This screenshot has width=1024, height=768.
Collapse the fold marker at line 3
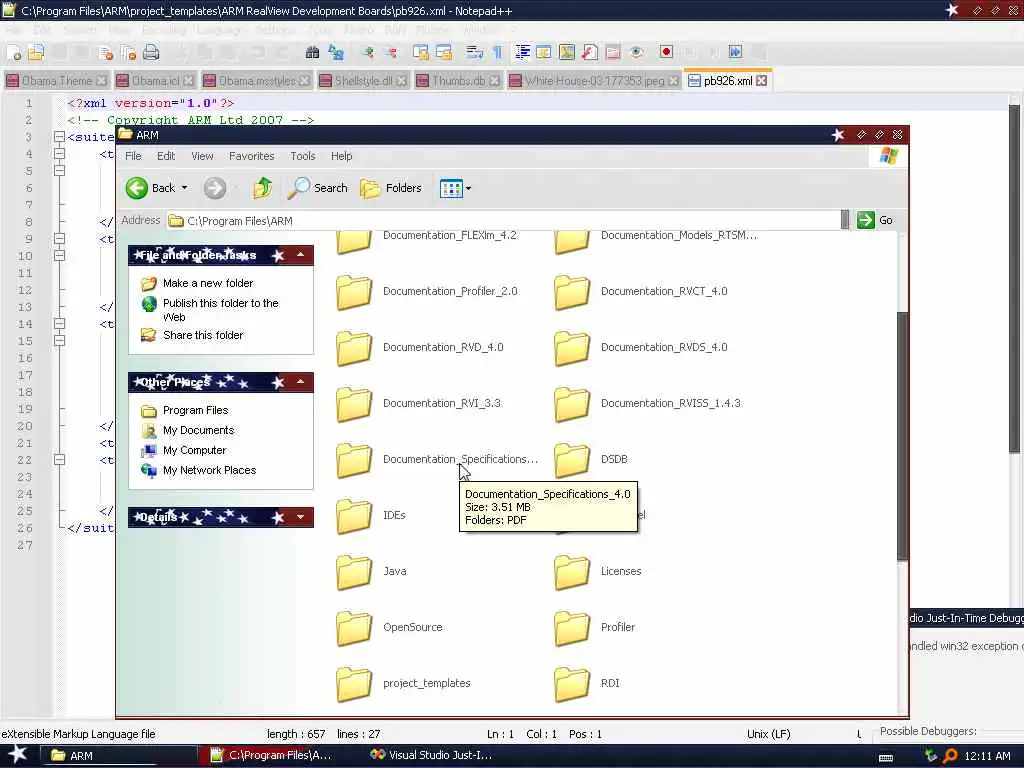pyautogui.click(x=59, y=136)
